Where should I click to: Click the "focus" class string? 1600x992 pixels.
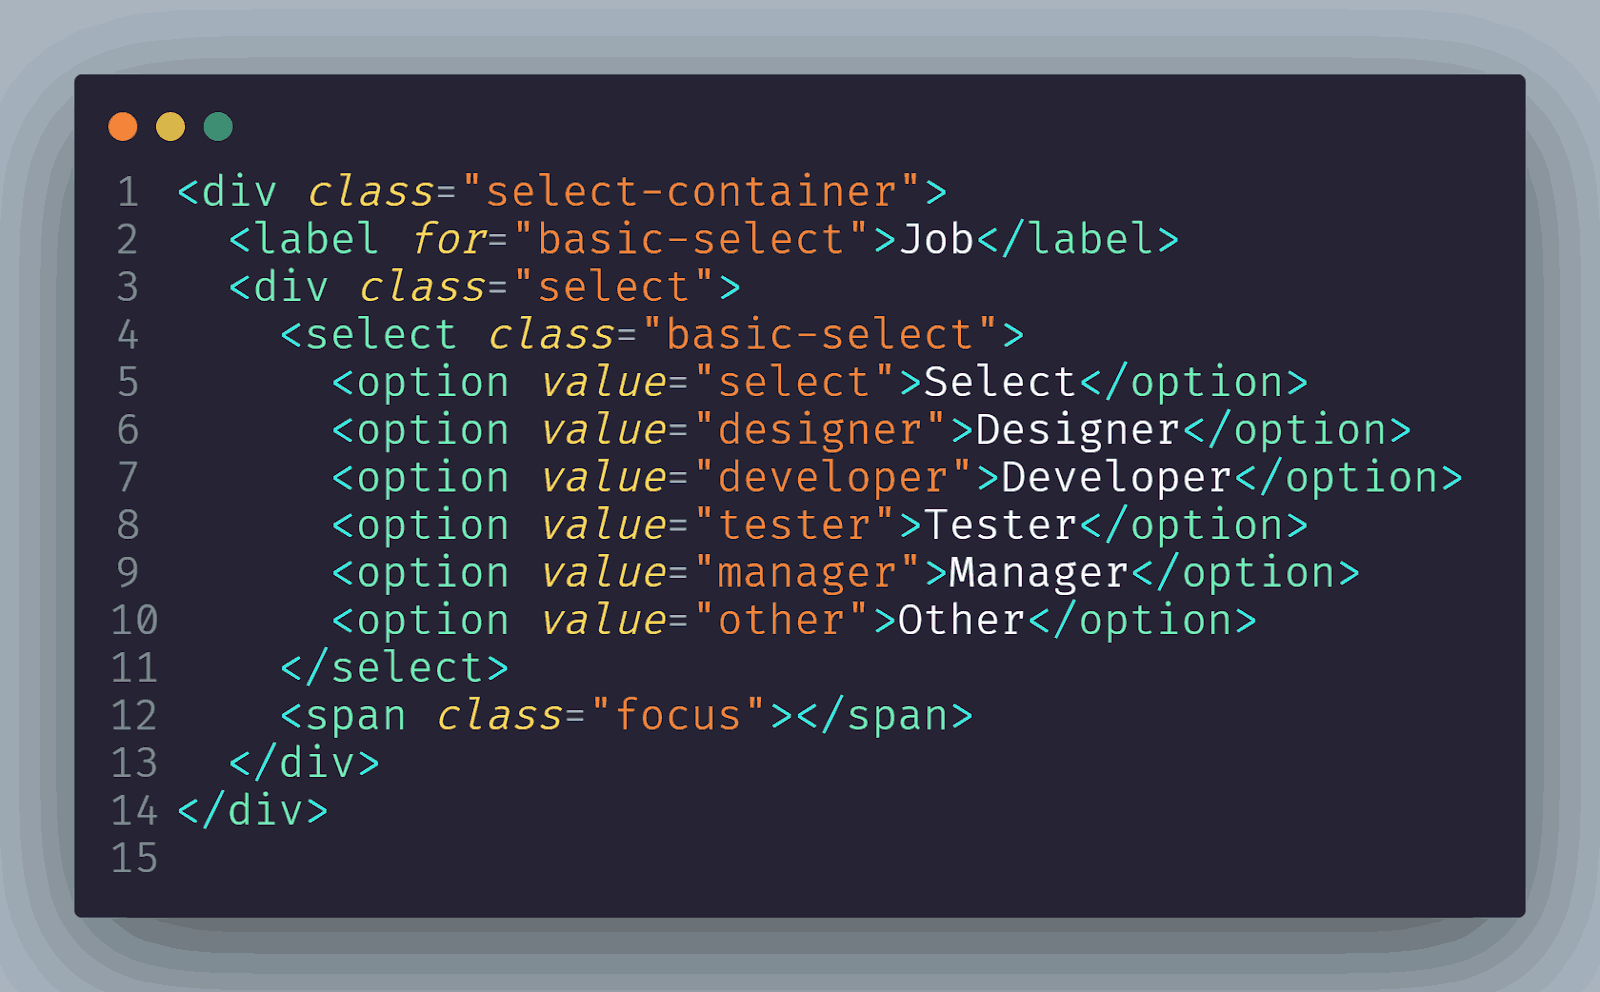click(x=678, y=716)
